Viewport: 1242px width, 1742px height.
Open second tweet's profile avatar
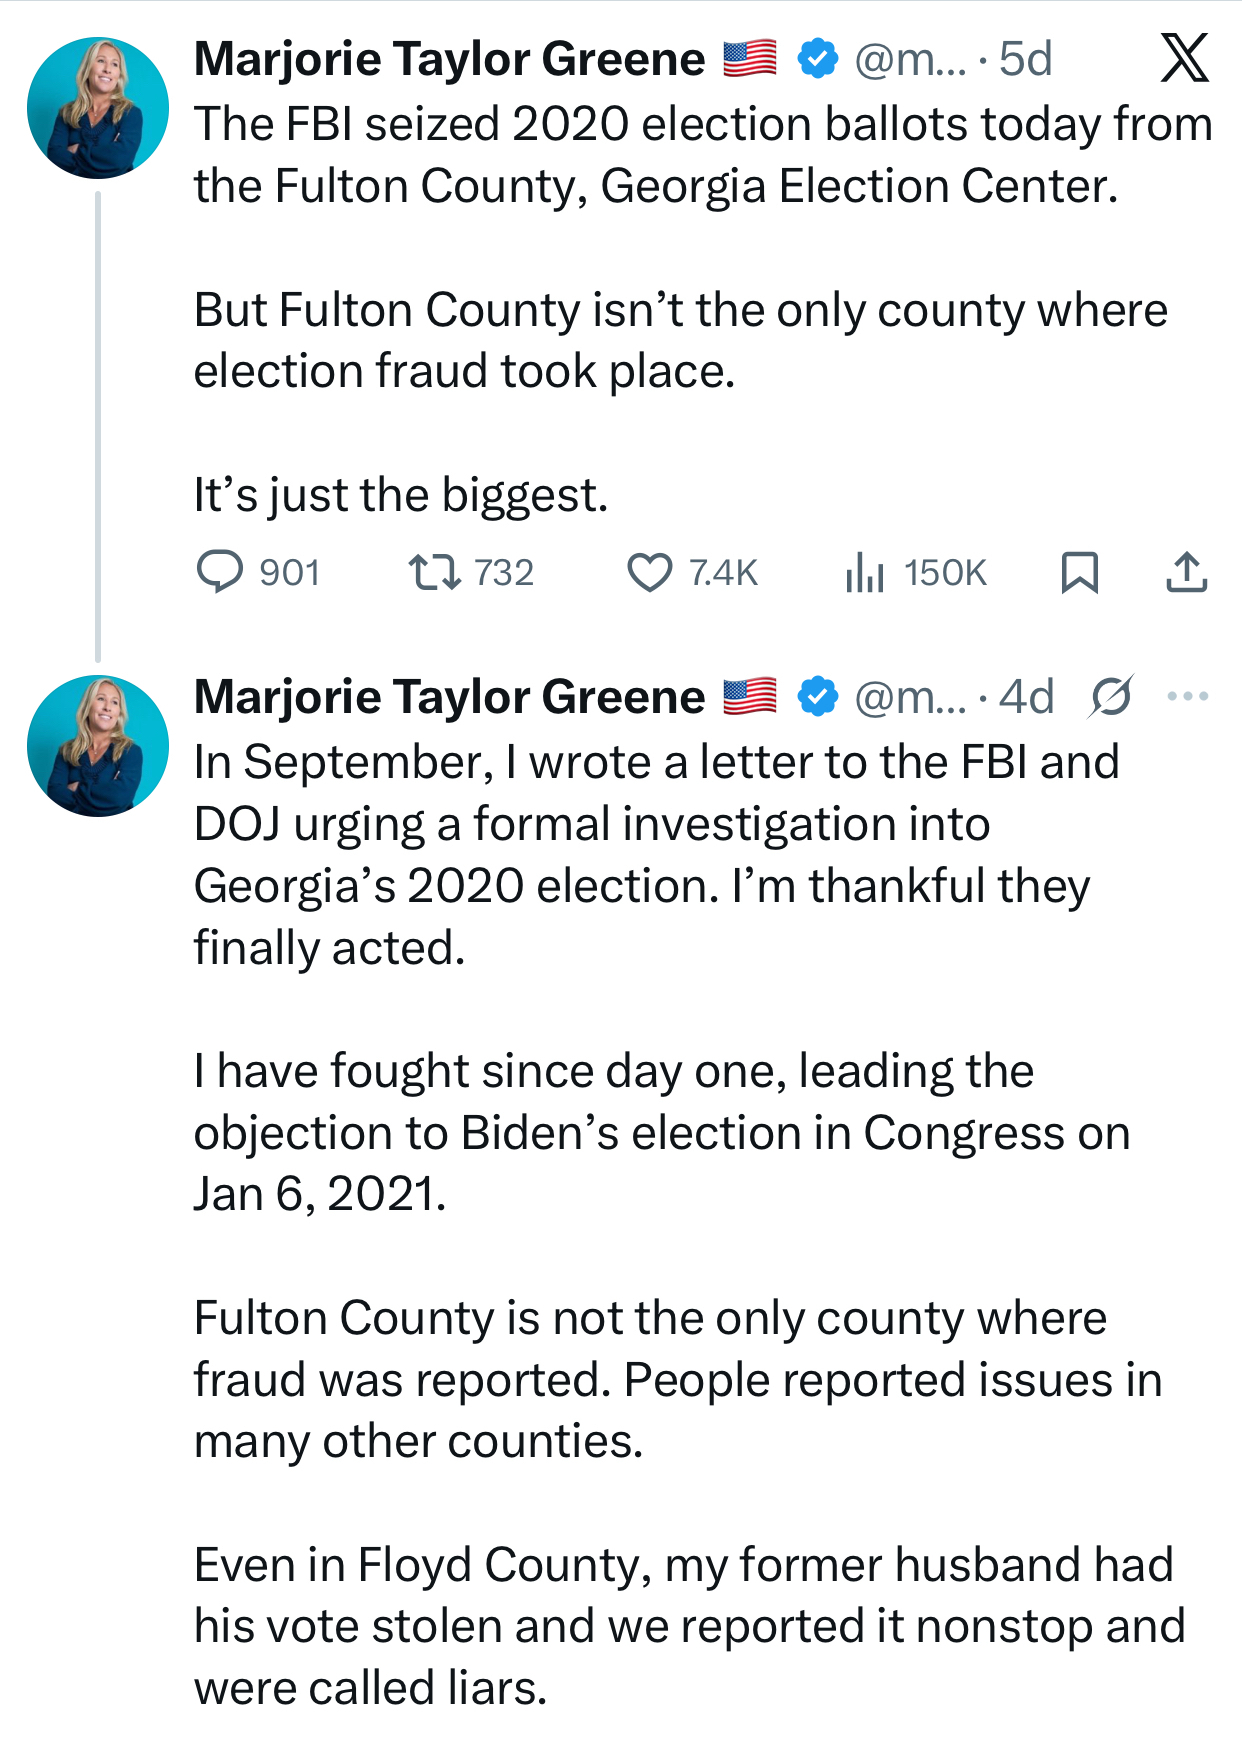click(98, 746)
